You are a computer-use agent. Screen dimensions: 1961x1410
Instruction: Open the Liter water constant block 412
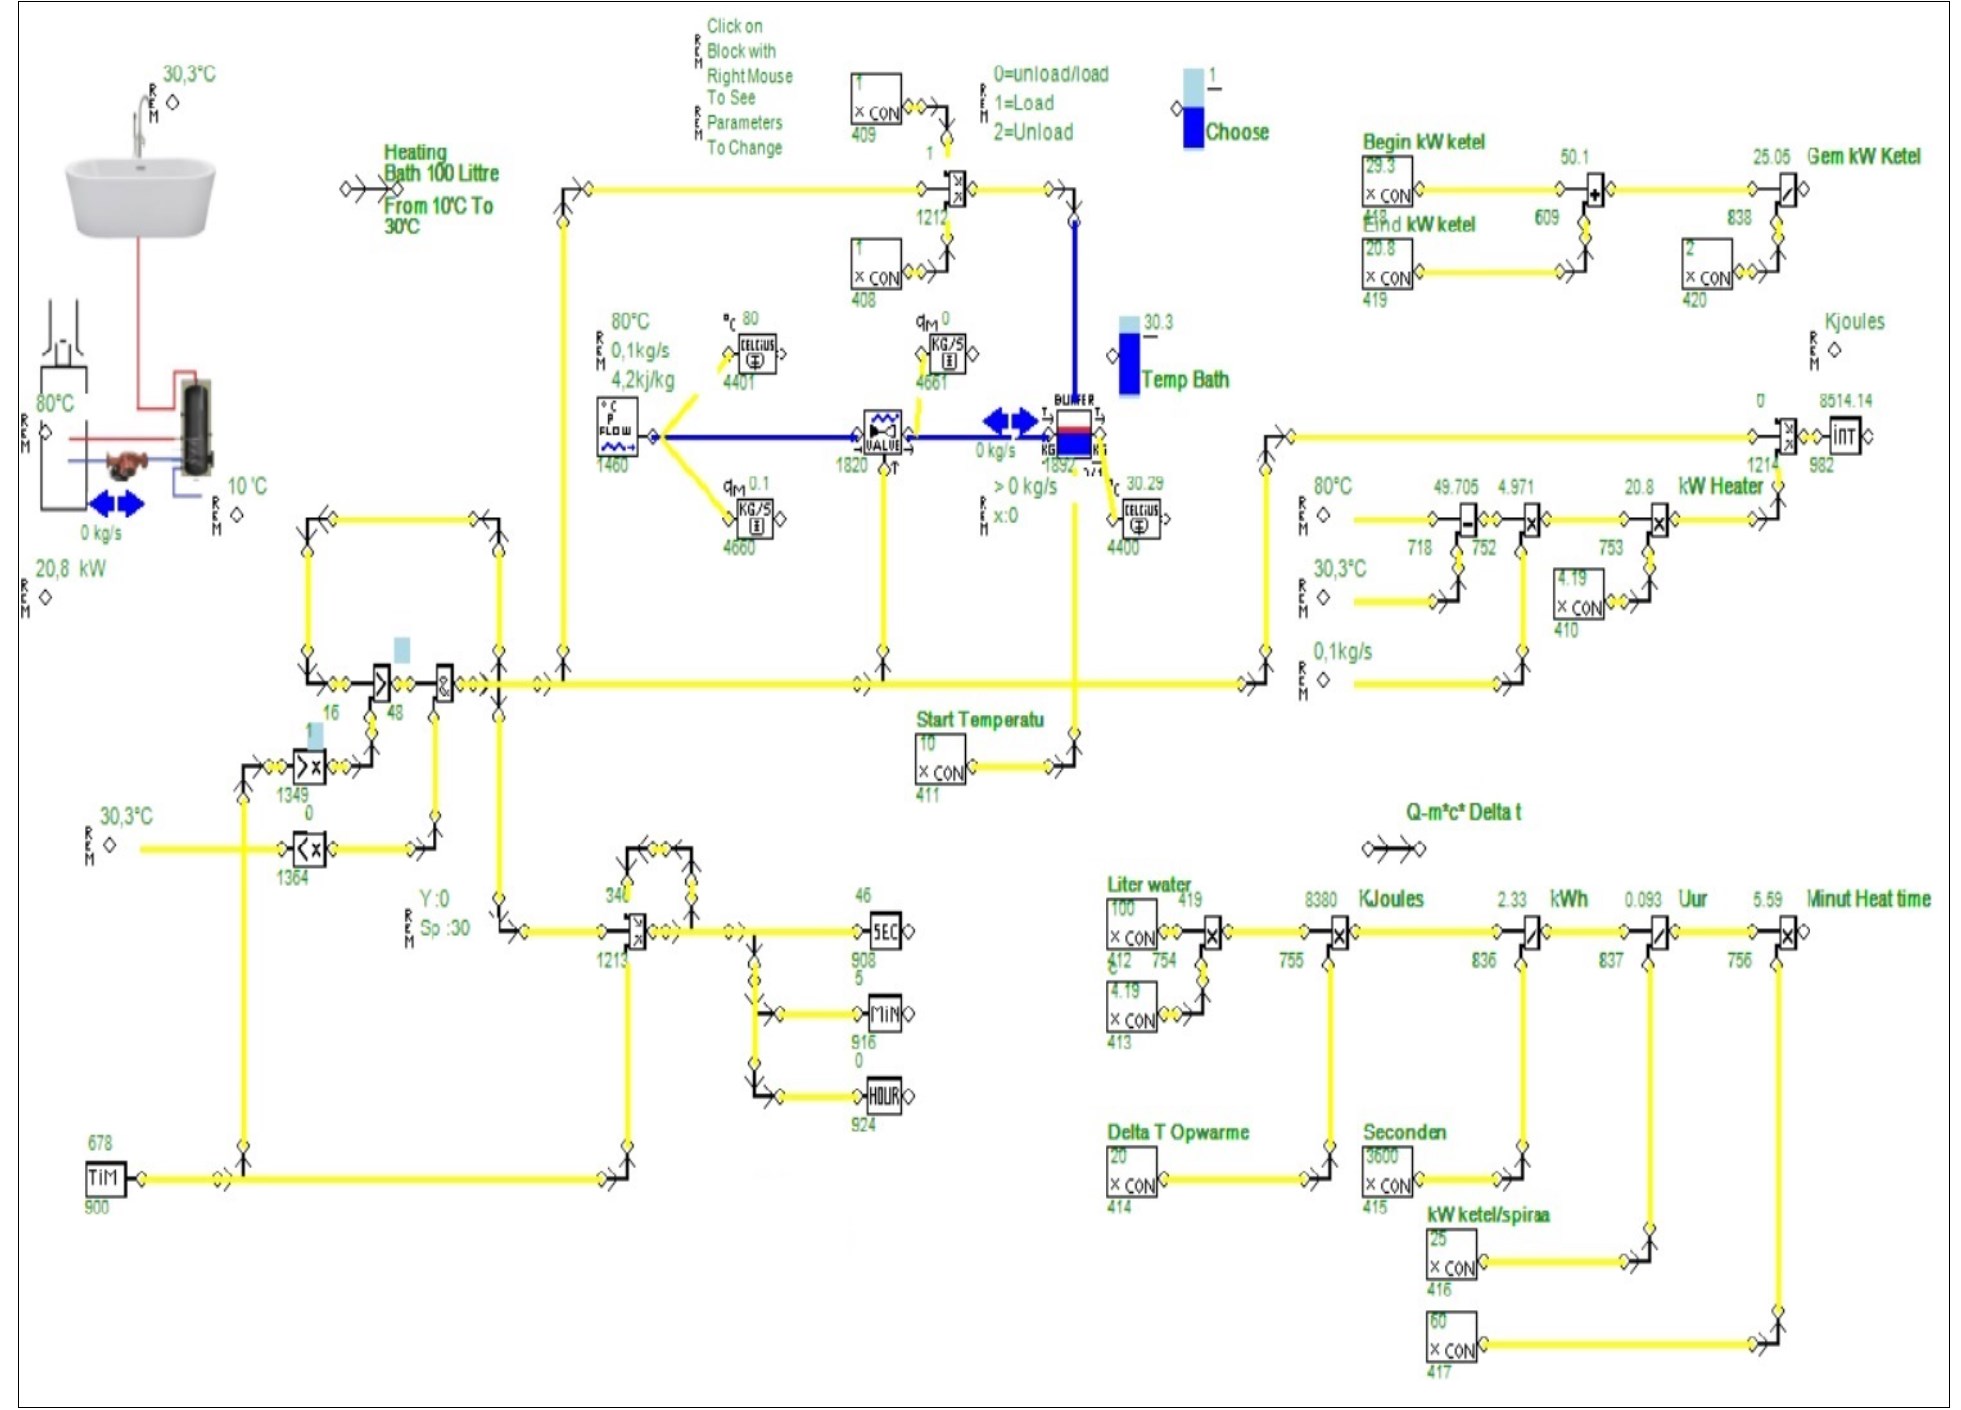(x=1132, y=924)
